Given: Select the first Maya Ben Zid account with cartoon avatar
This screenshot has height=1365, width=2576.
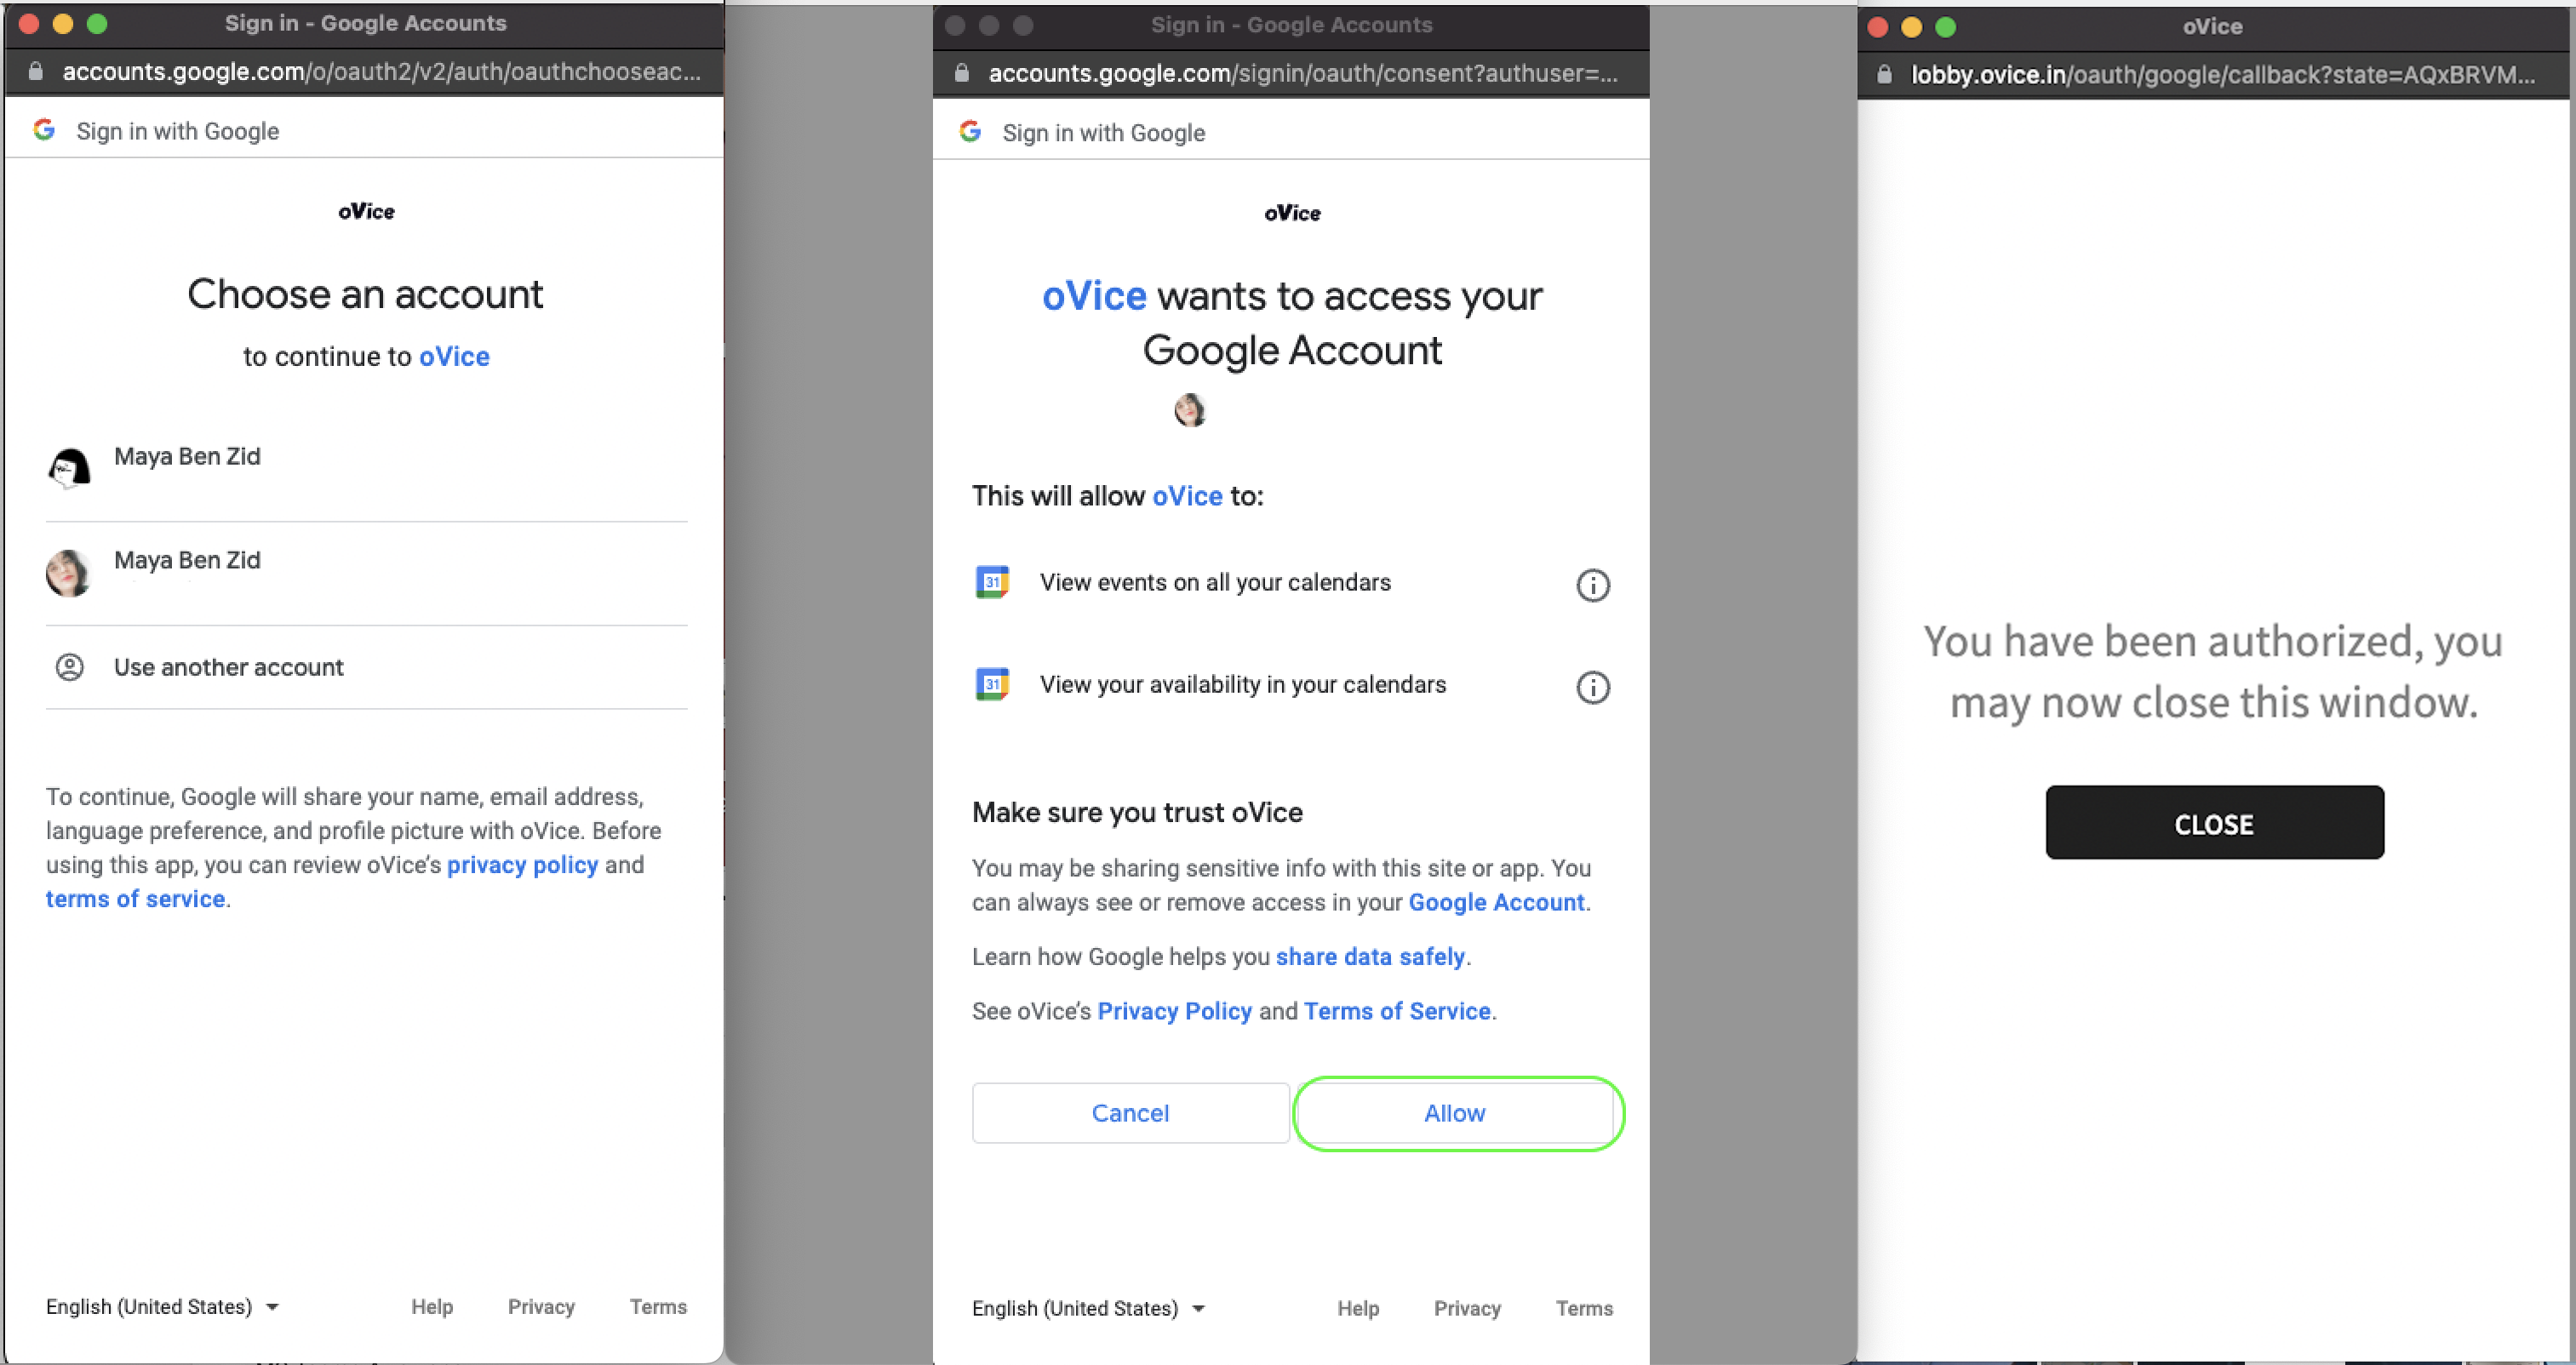Looking at the screenshot, I should (366, 468).
